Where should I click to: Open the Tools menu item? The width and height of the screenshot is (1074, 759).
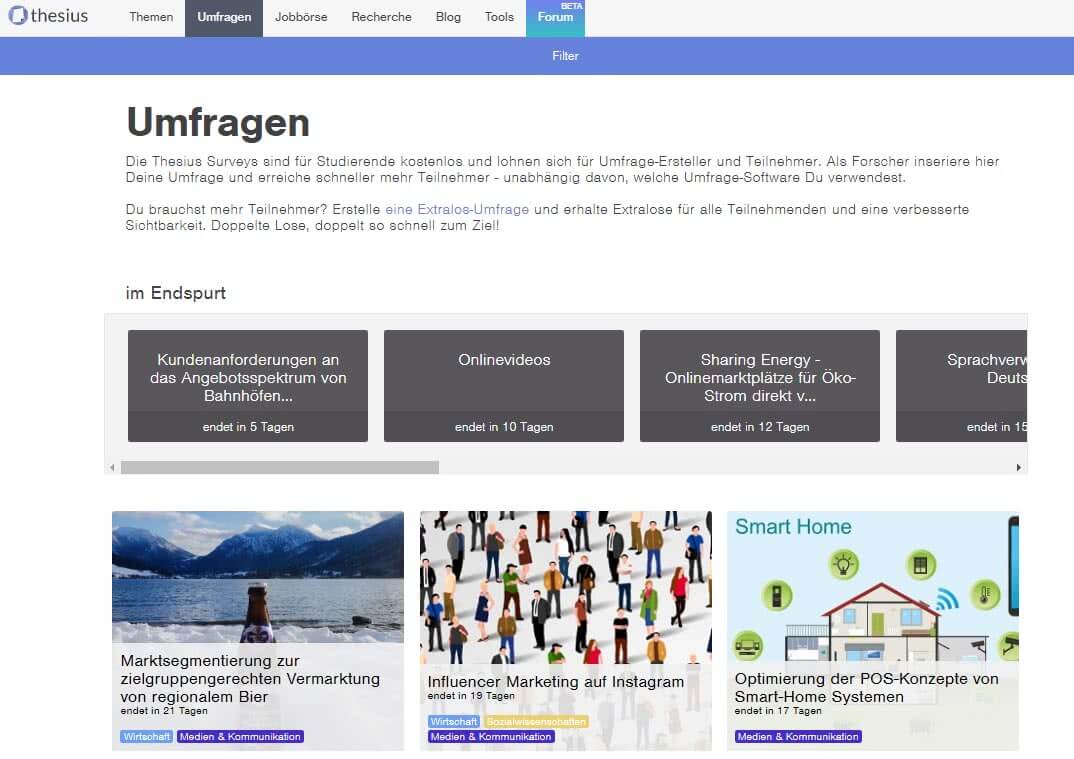[x=499, y=17]
